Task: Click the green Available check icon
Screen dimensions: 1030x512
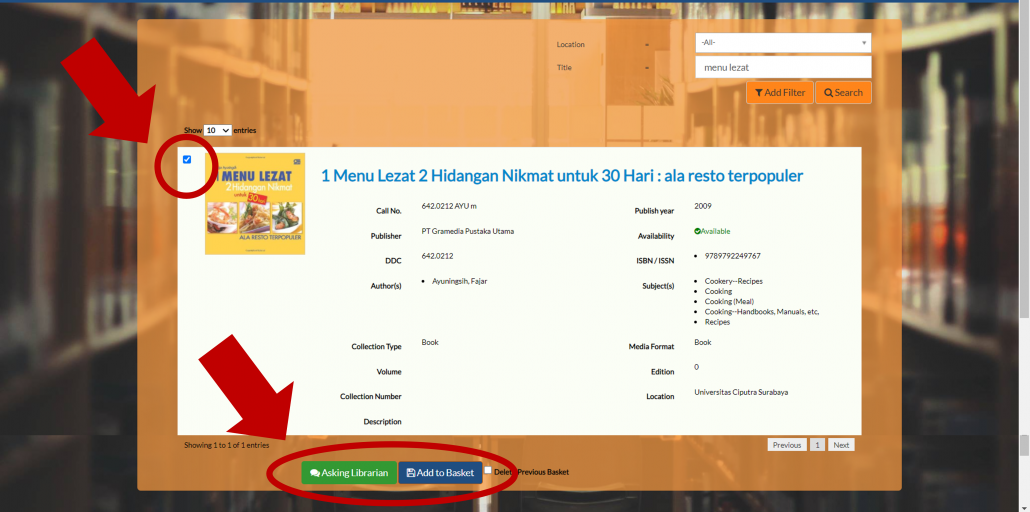Action: (x=697, y=231)
